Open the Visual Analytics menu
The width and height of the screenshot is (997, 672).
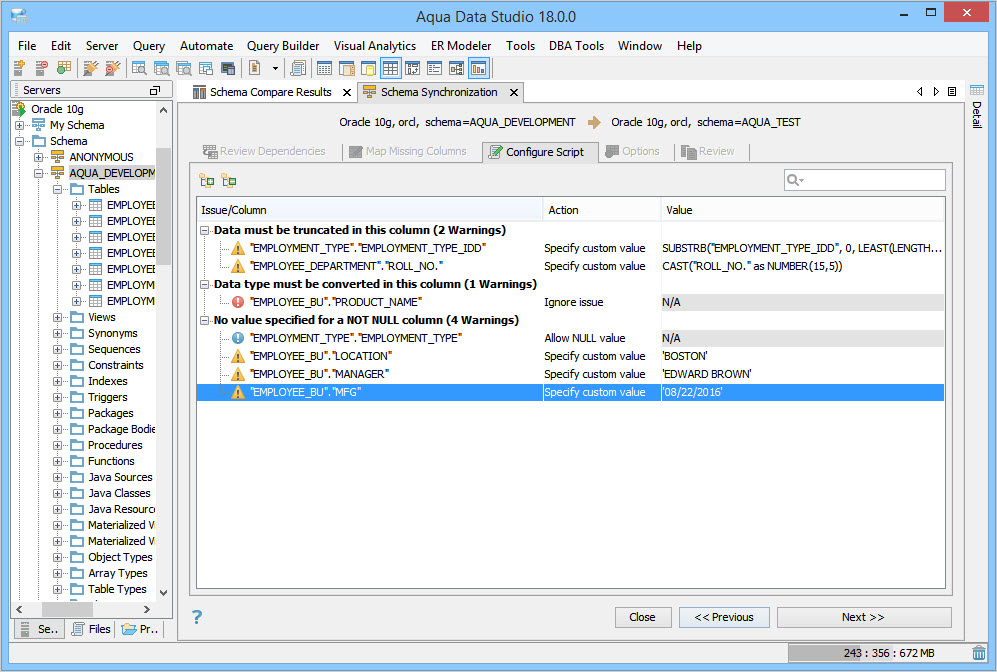(375, 46)
